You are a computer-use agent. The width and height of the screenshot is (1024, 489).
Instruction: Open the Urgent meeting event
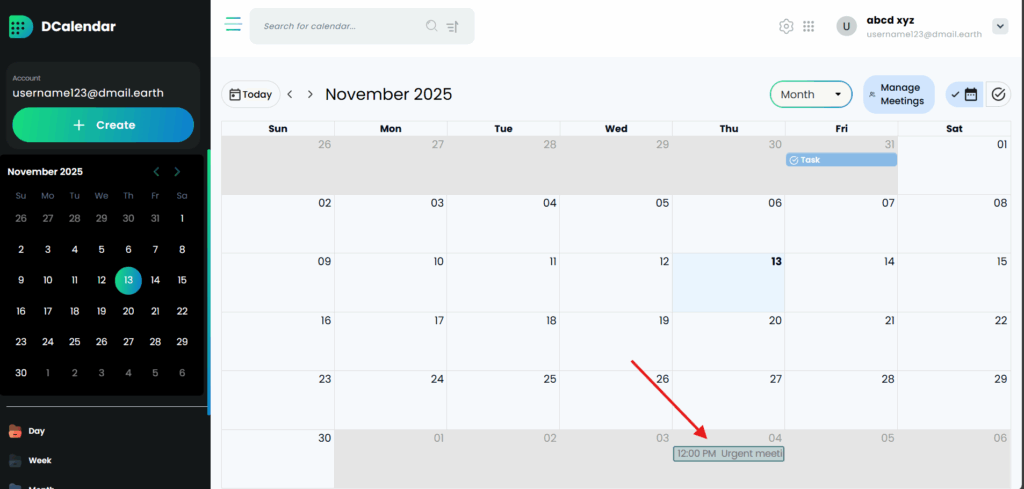[729, 454]
